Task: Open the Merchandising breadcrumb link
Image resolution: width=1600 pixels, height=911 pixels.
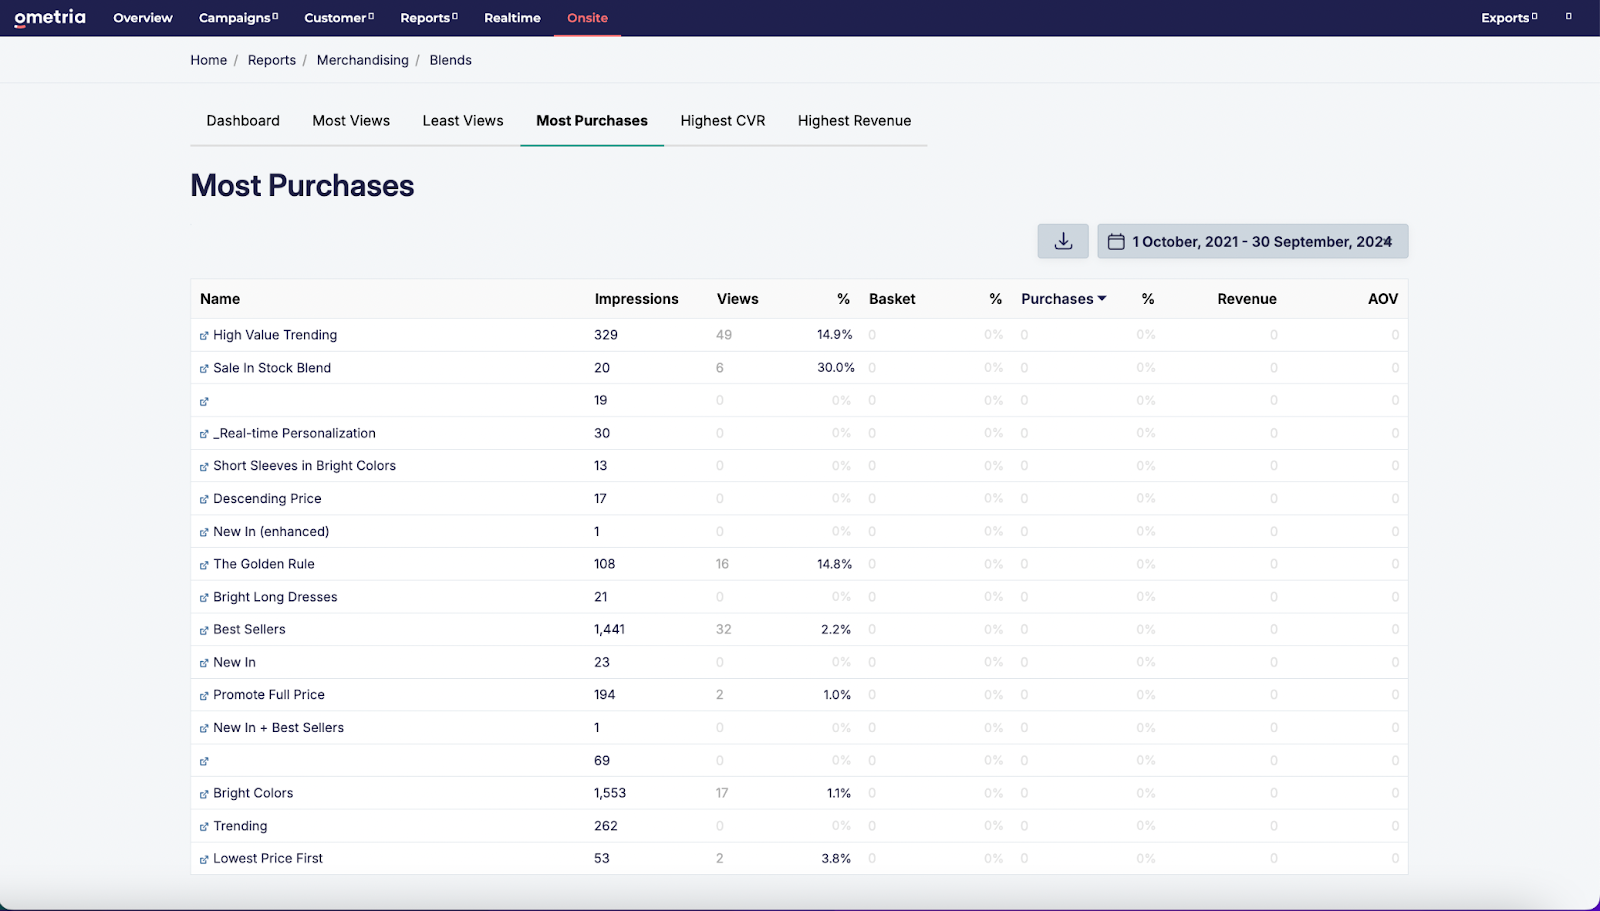Action: [362, 60]
